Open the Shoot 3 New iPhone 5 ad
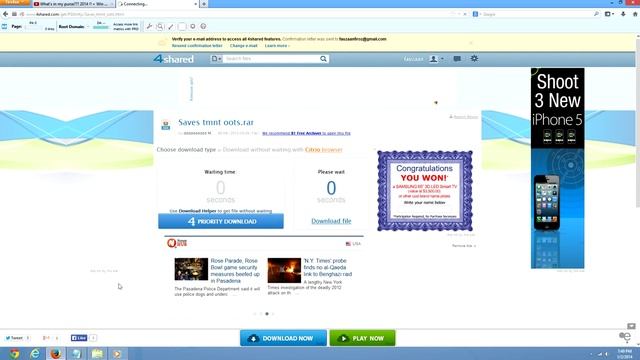This screenshot has height=360, width=640. 558,168
